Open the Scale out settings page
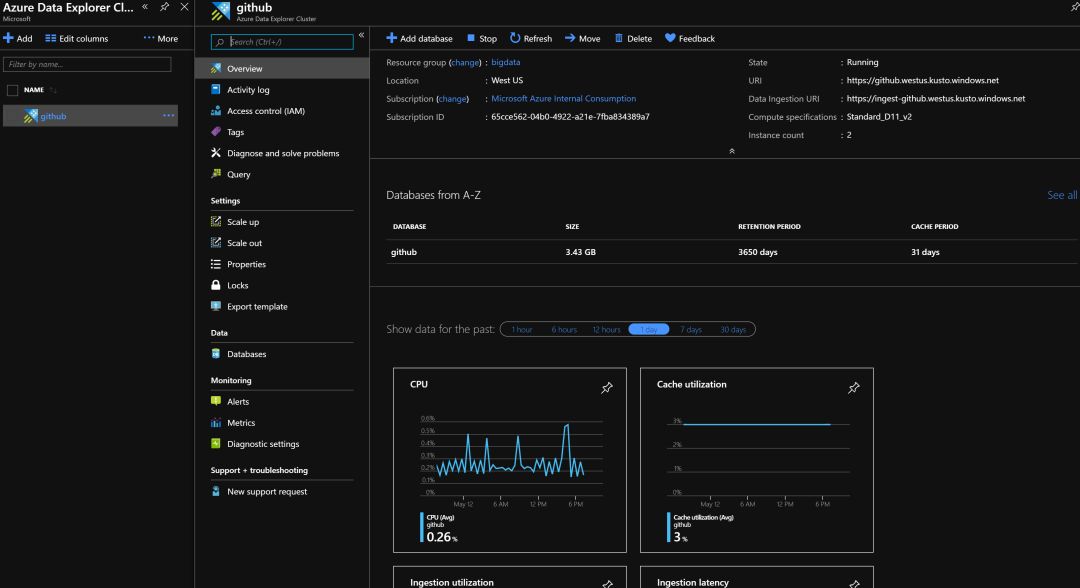This screenshot has height=588, width=1080. click(x=244, y=243)
